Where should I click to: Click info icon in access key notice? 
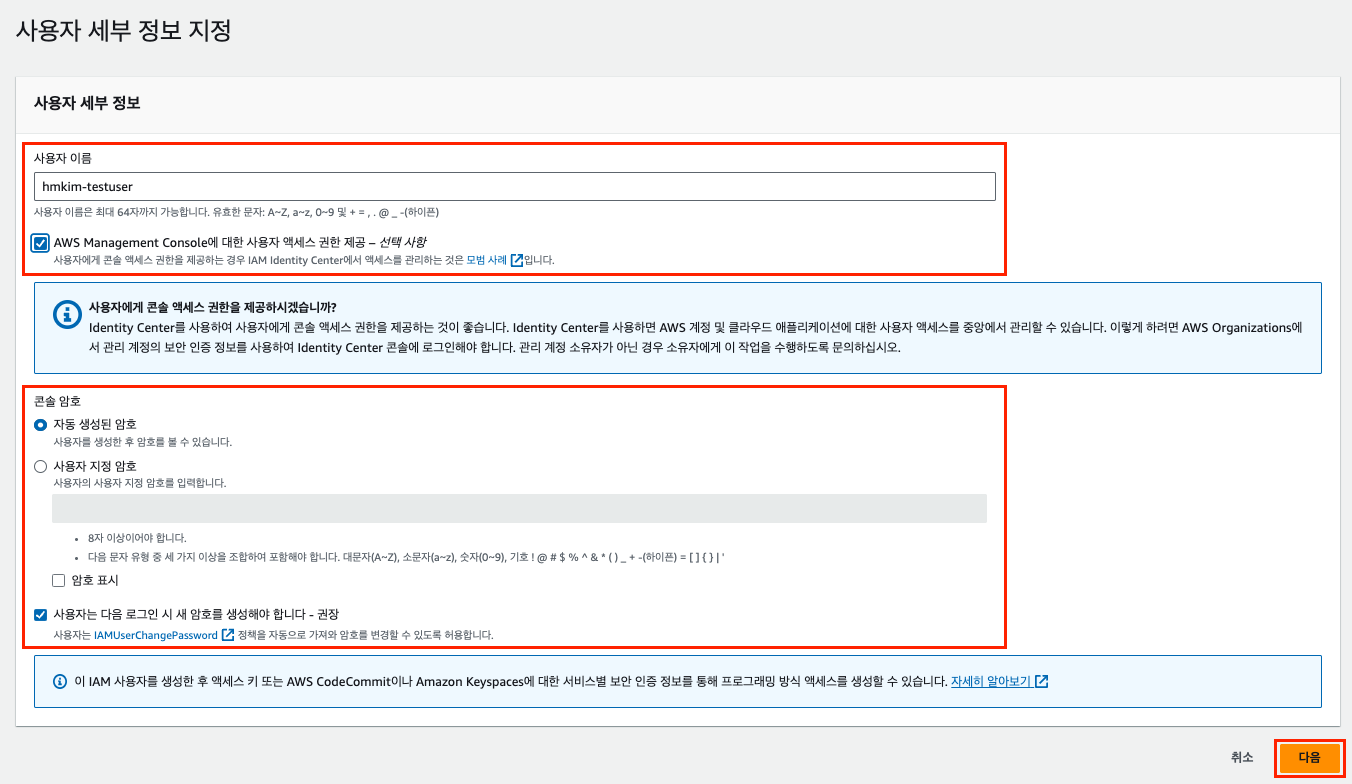point(60,682)
